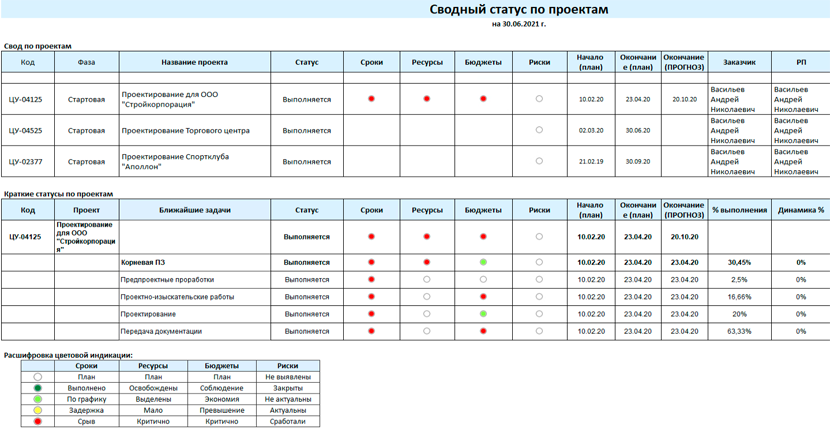Select Риски empty circle for Передача документации
The image size is (830, 430).
pos(539,331)
